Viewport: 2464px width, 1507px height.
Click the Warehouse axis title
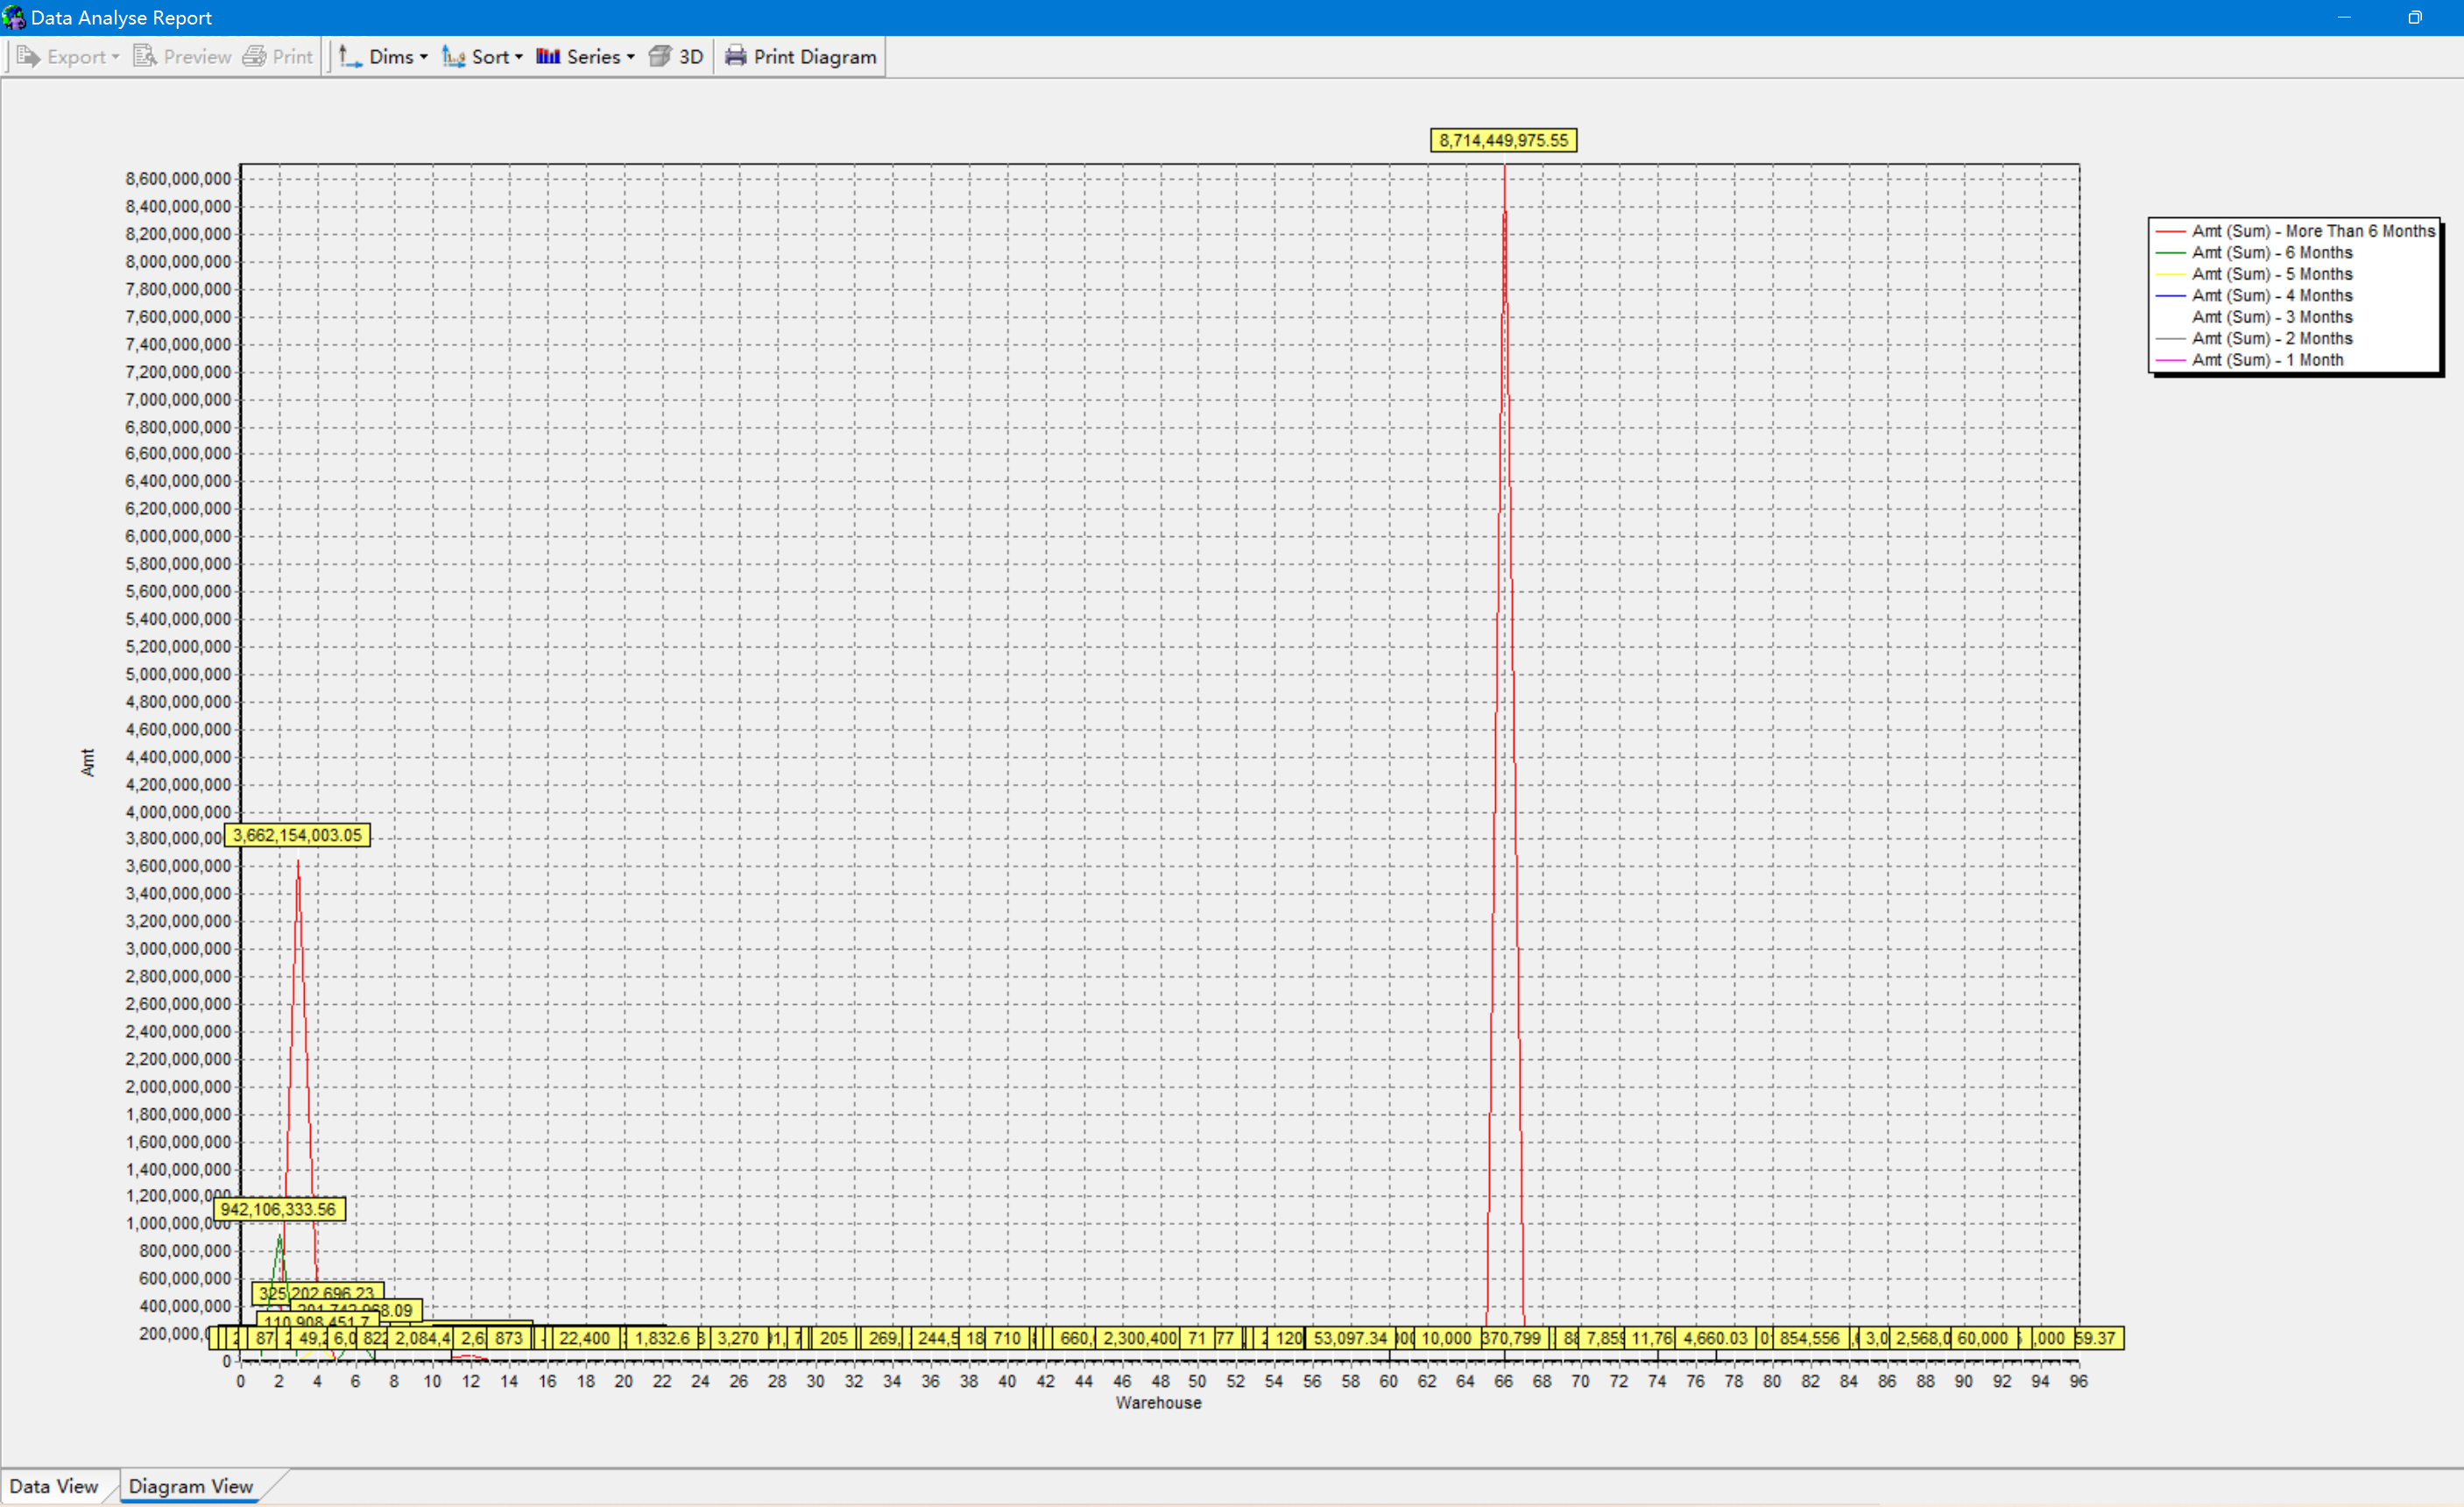1158,1403
